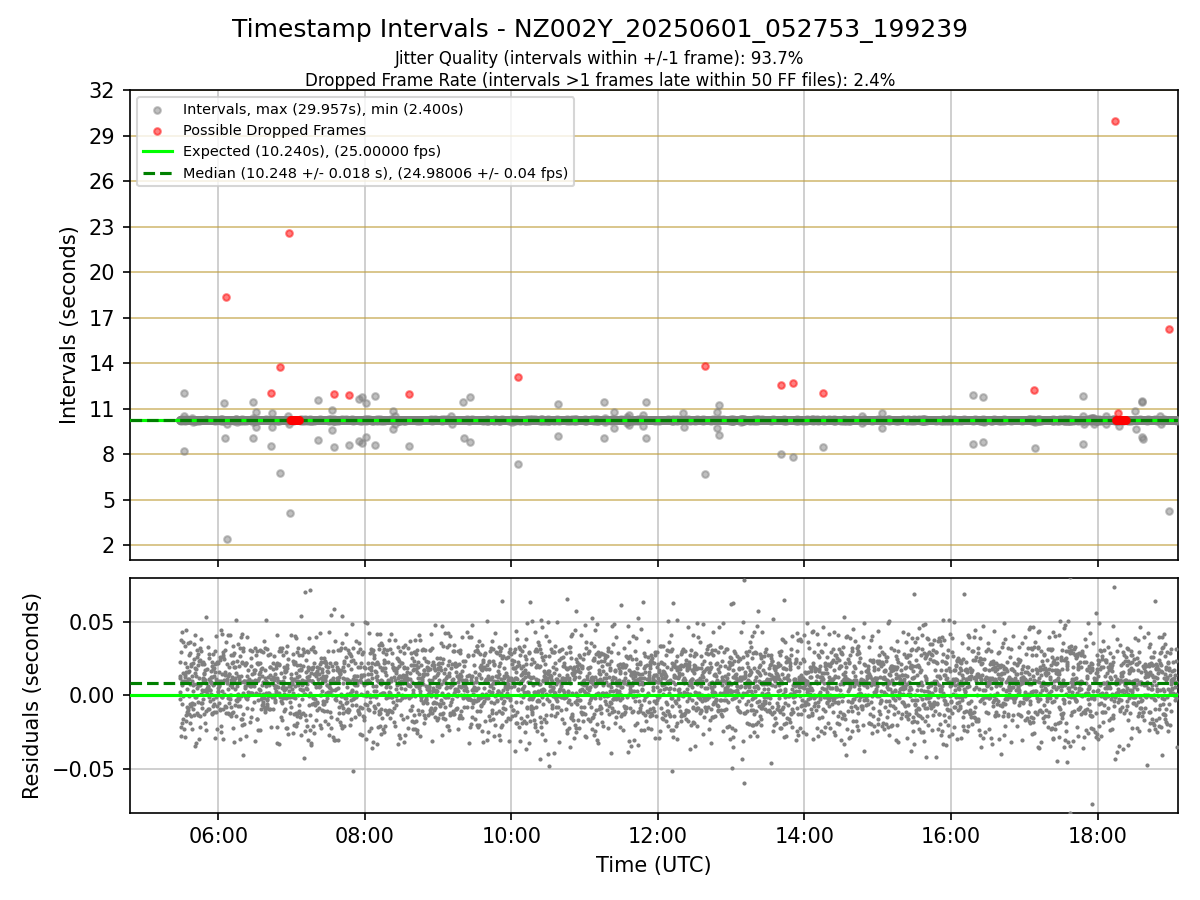Click legend entry Possible Dropped Frames
The height and width of the screenshot is (900, 1200).
pos(274,130)
